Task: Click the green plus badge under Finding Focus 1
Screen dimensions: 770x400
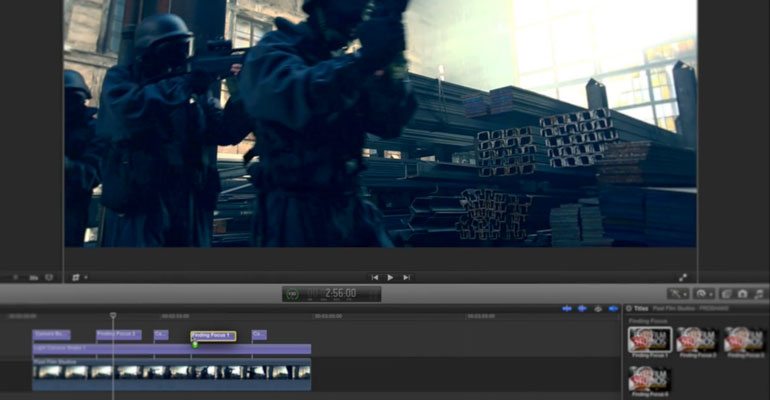Action: [195, 345]
